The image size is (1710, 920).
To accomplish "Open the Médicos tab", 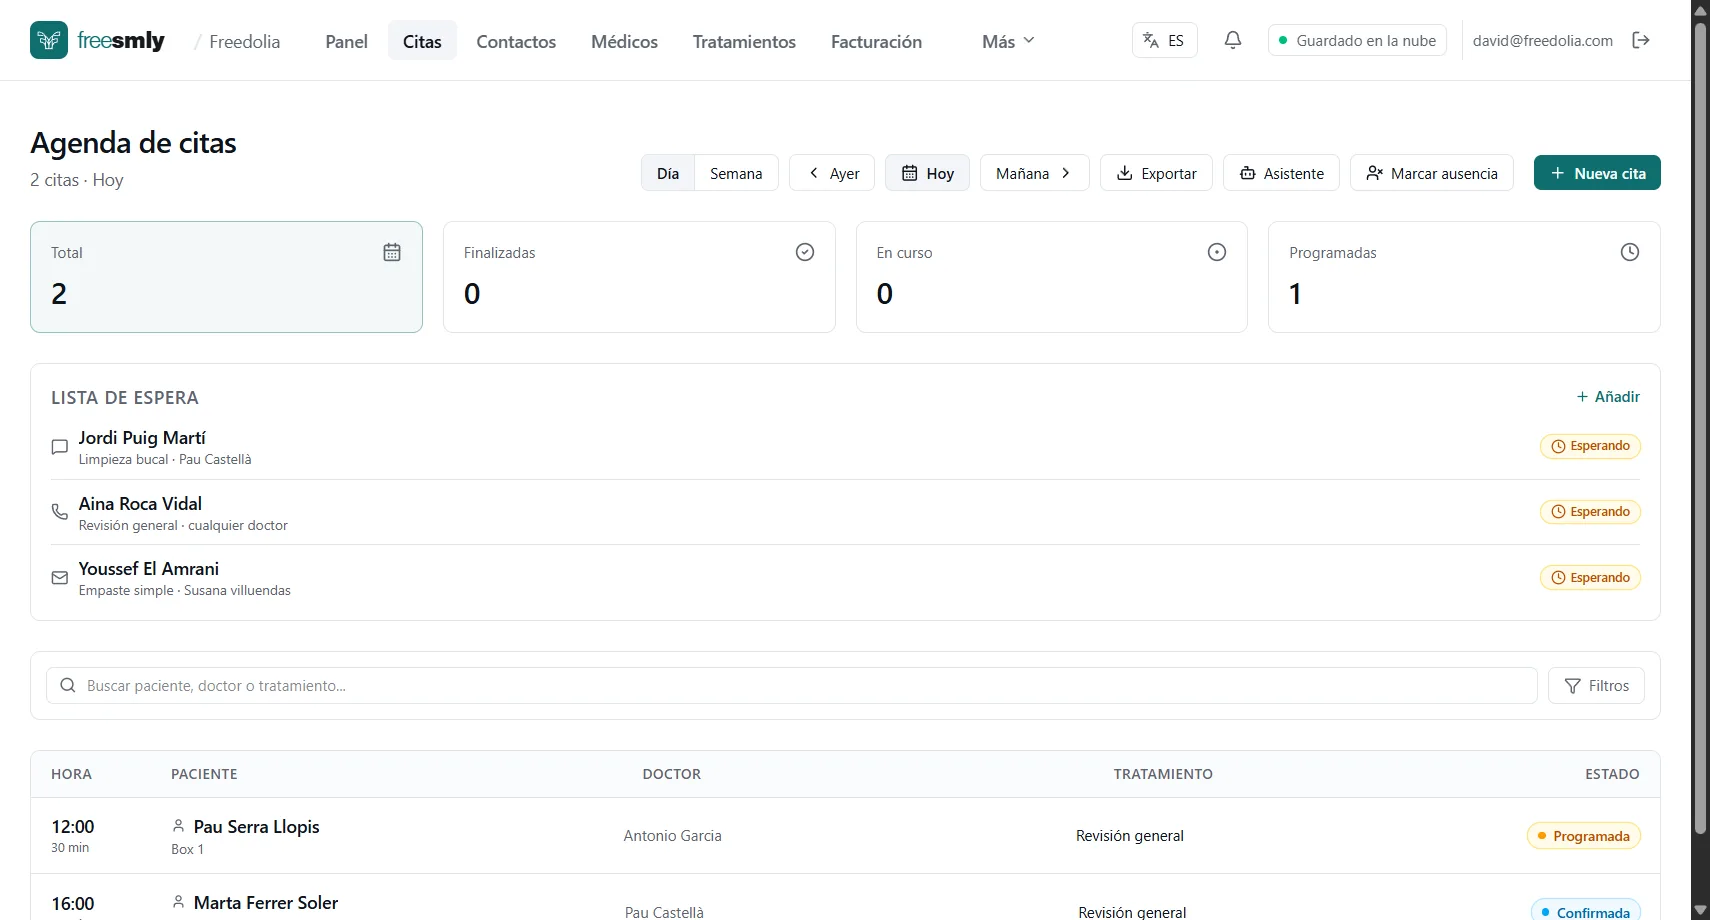I will tap(624, 41).
